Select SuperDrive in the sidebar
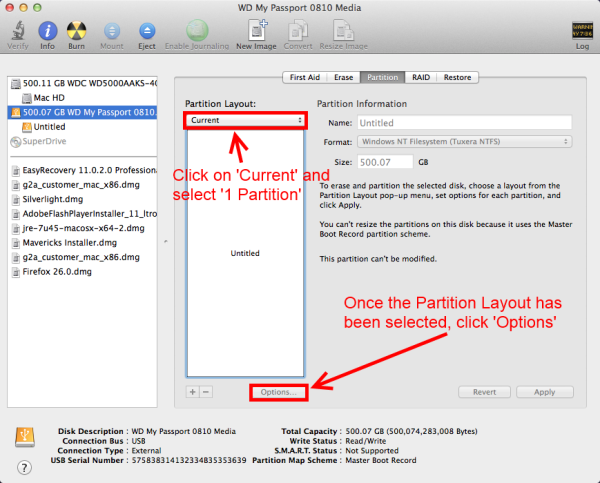The width and height of the screenshot is (600, 483). (x=82, y=141)
